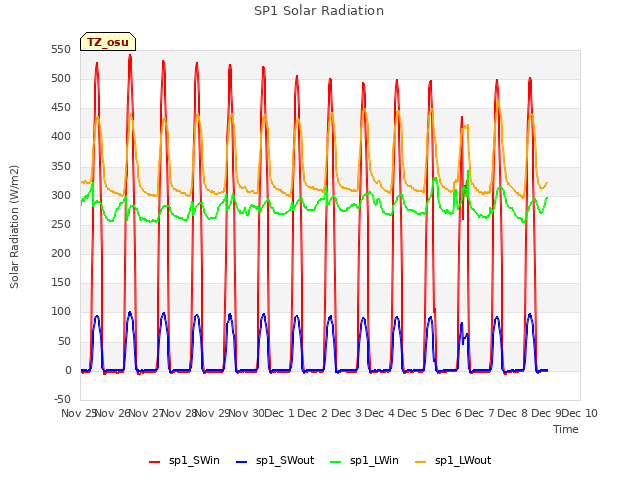Click the orange sp1_LWout legend swatch
Screen dimensions: 640x480
point(420,461)
